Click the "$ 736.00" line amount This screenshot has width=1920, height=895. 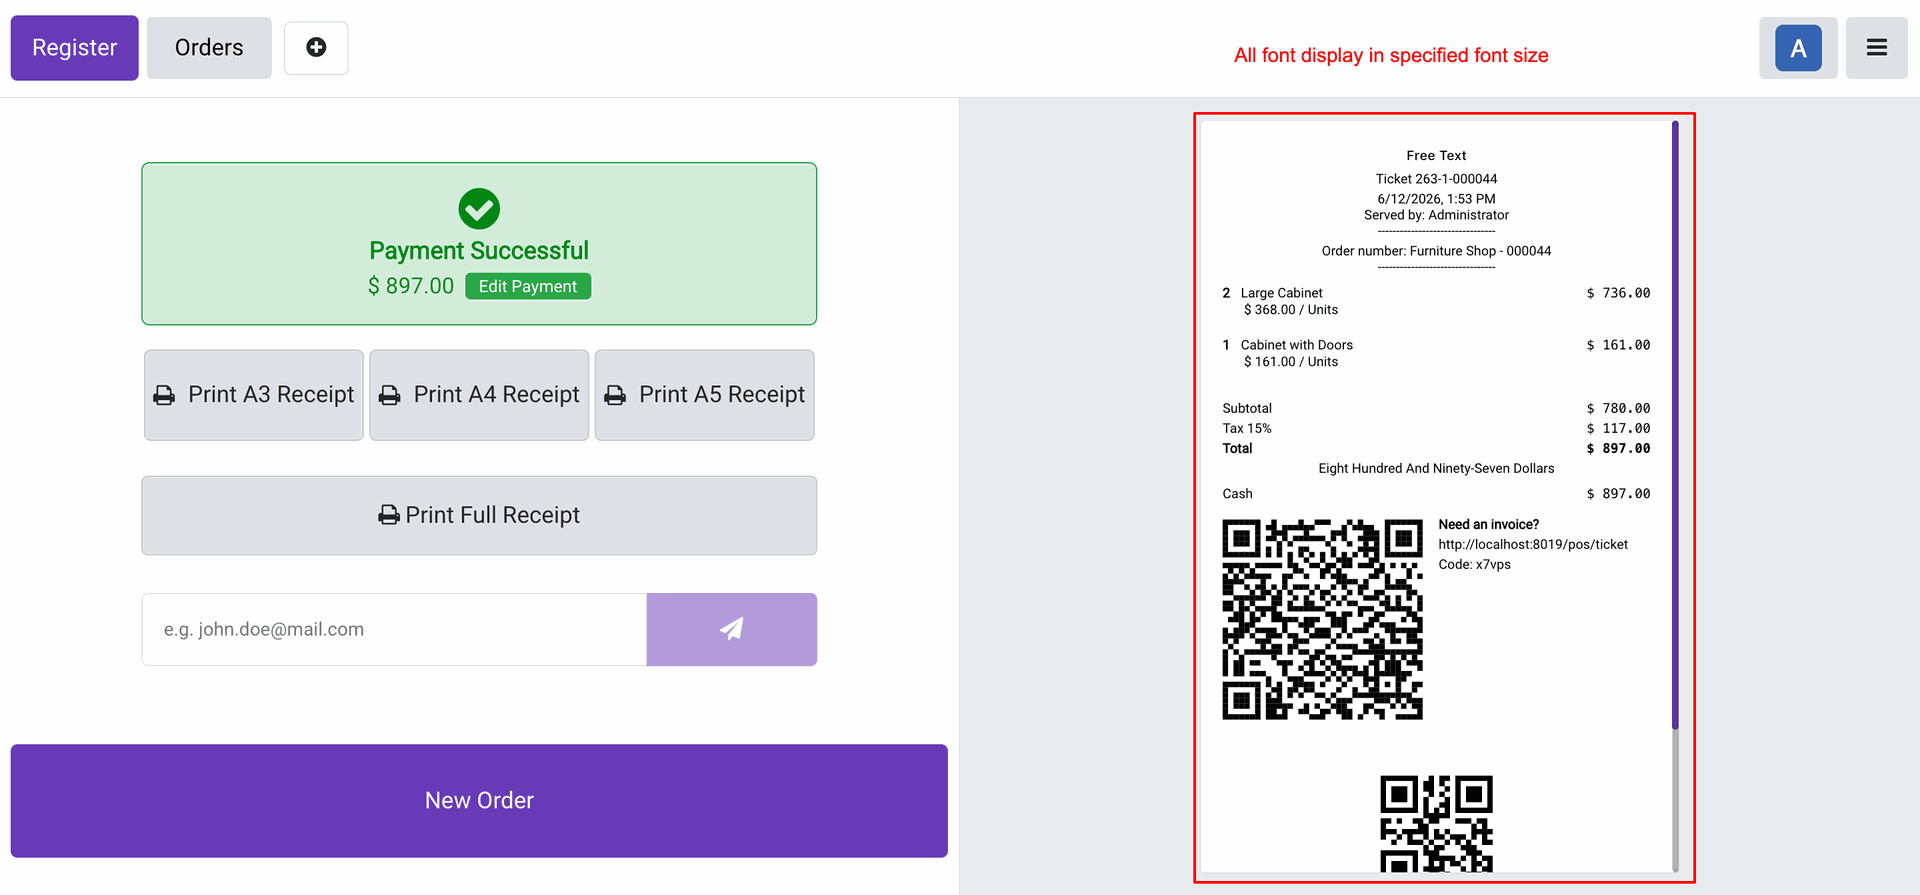[1618, 293]
